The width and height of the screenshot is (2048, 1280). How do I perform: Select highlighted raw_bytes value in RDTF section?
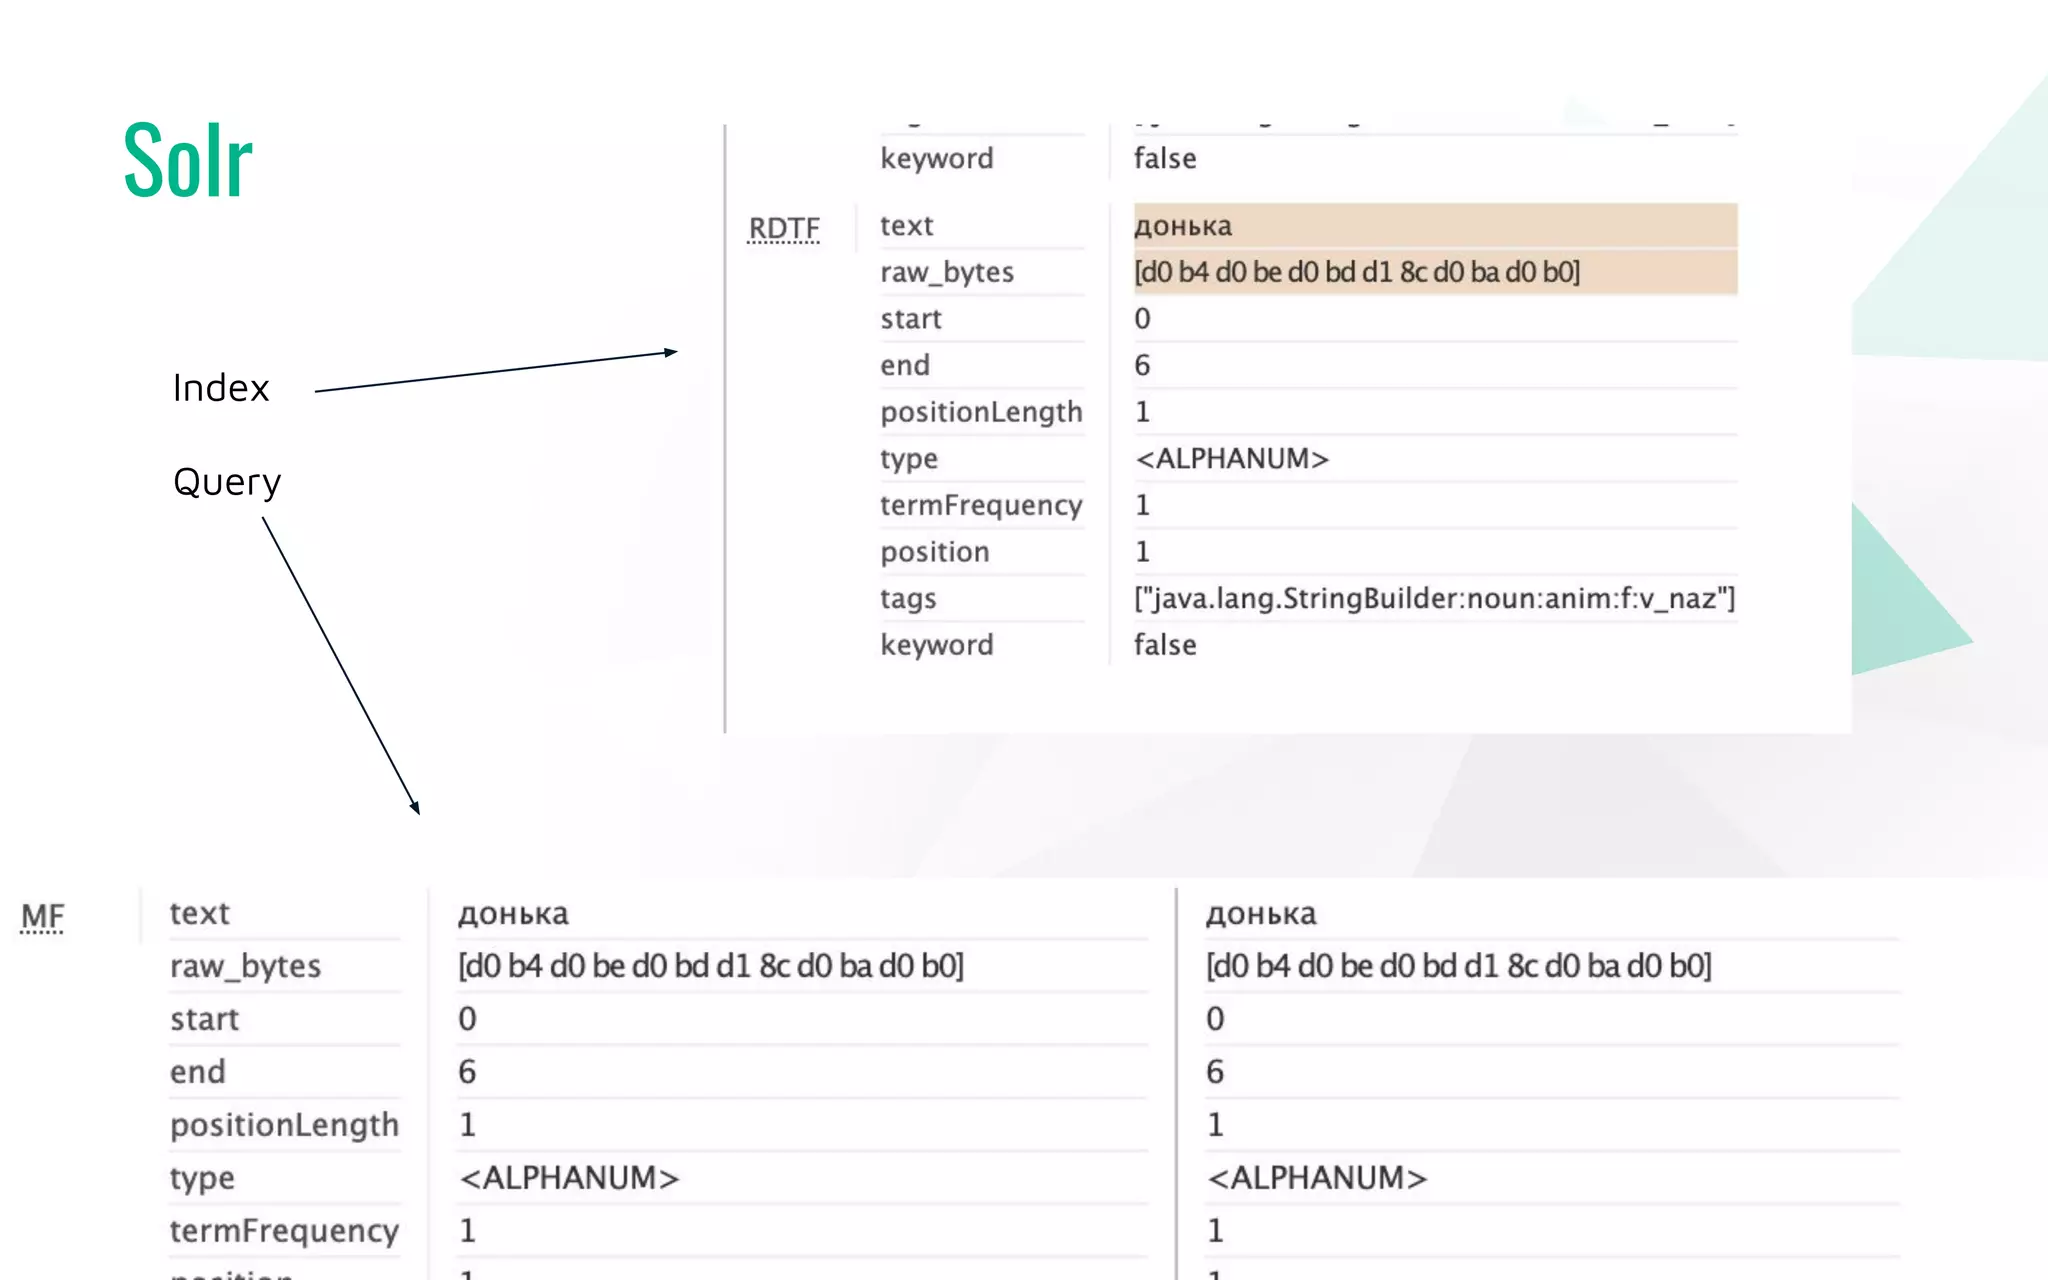[x=1357, y=272]
